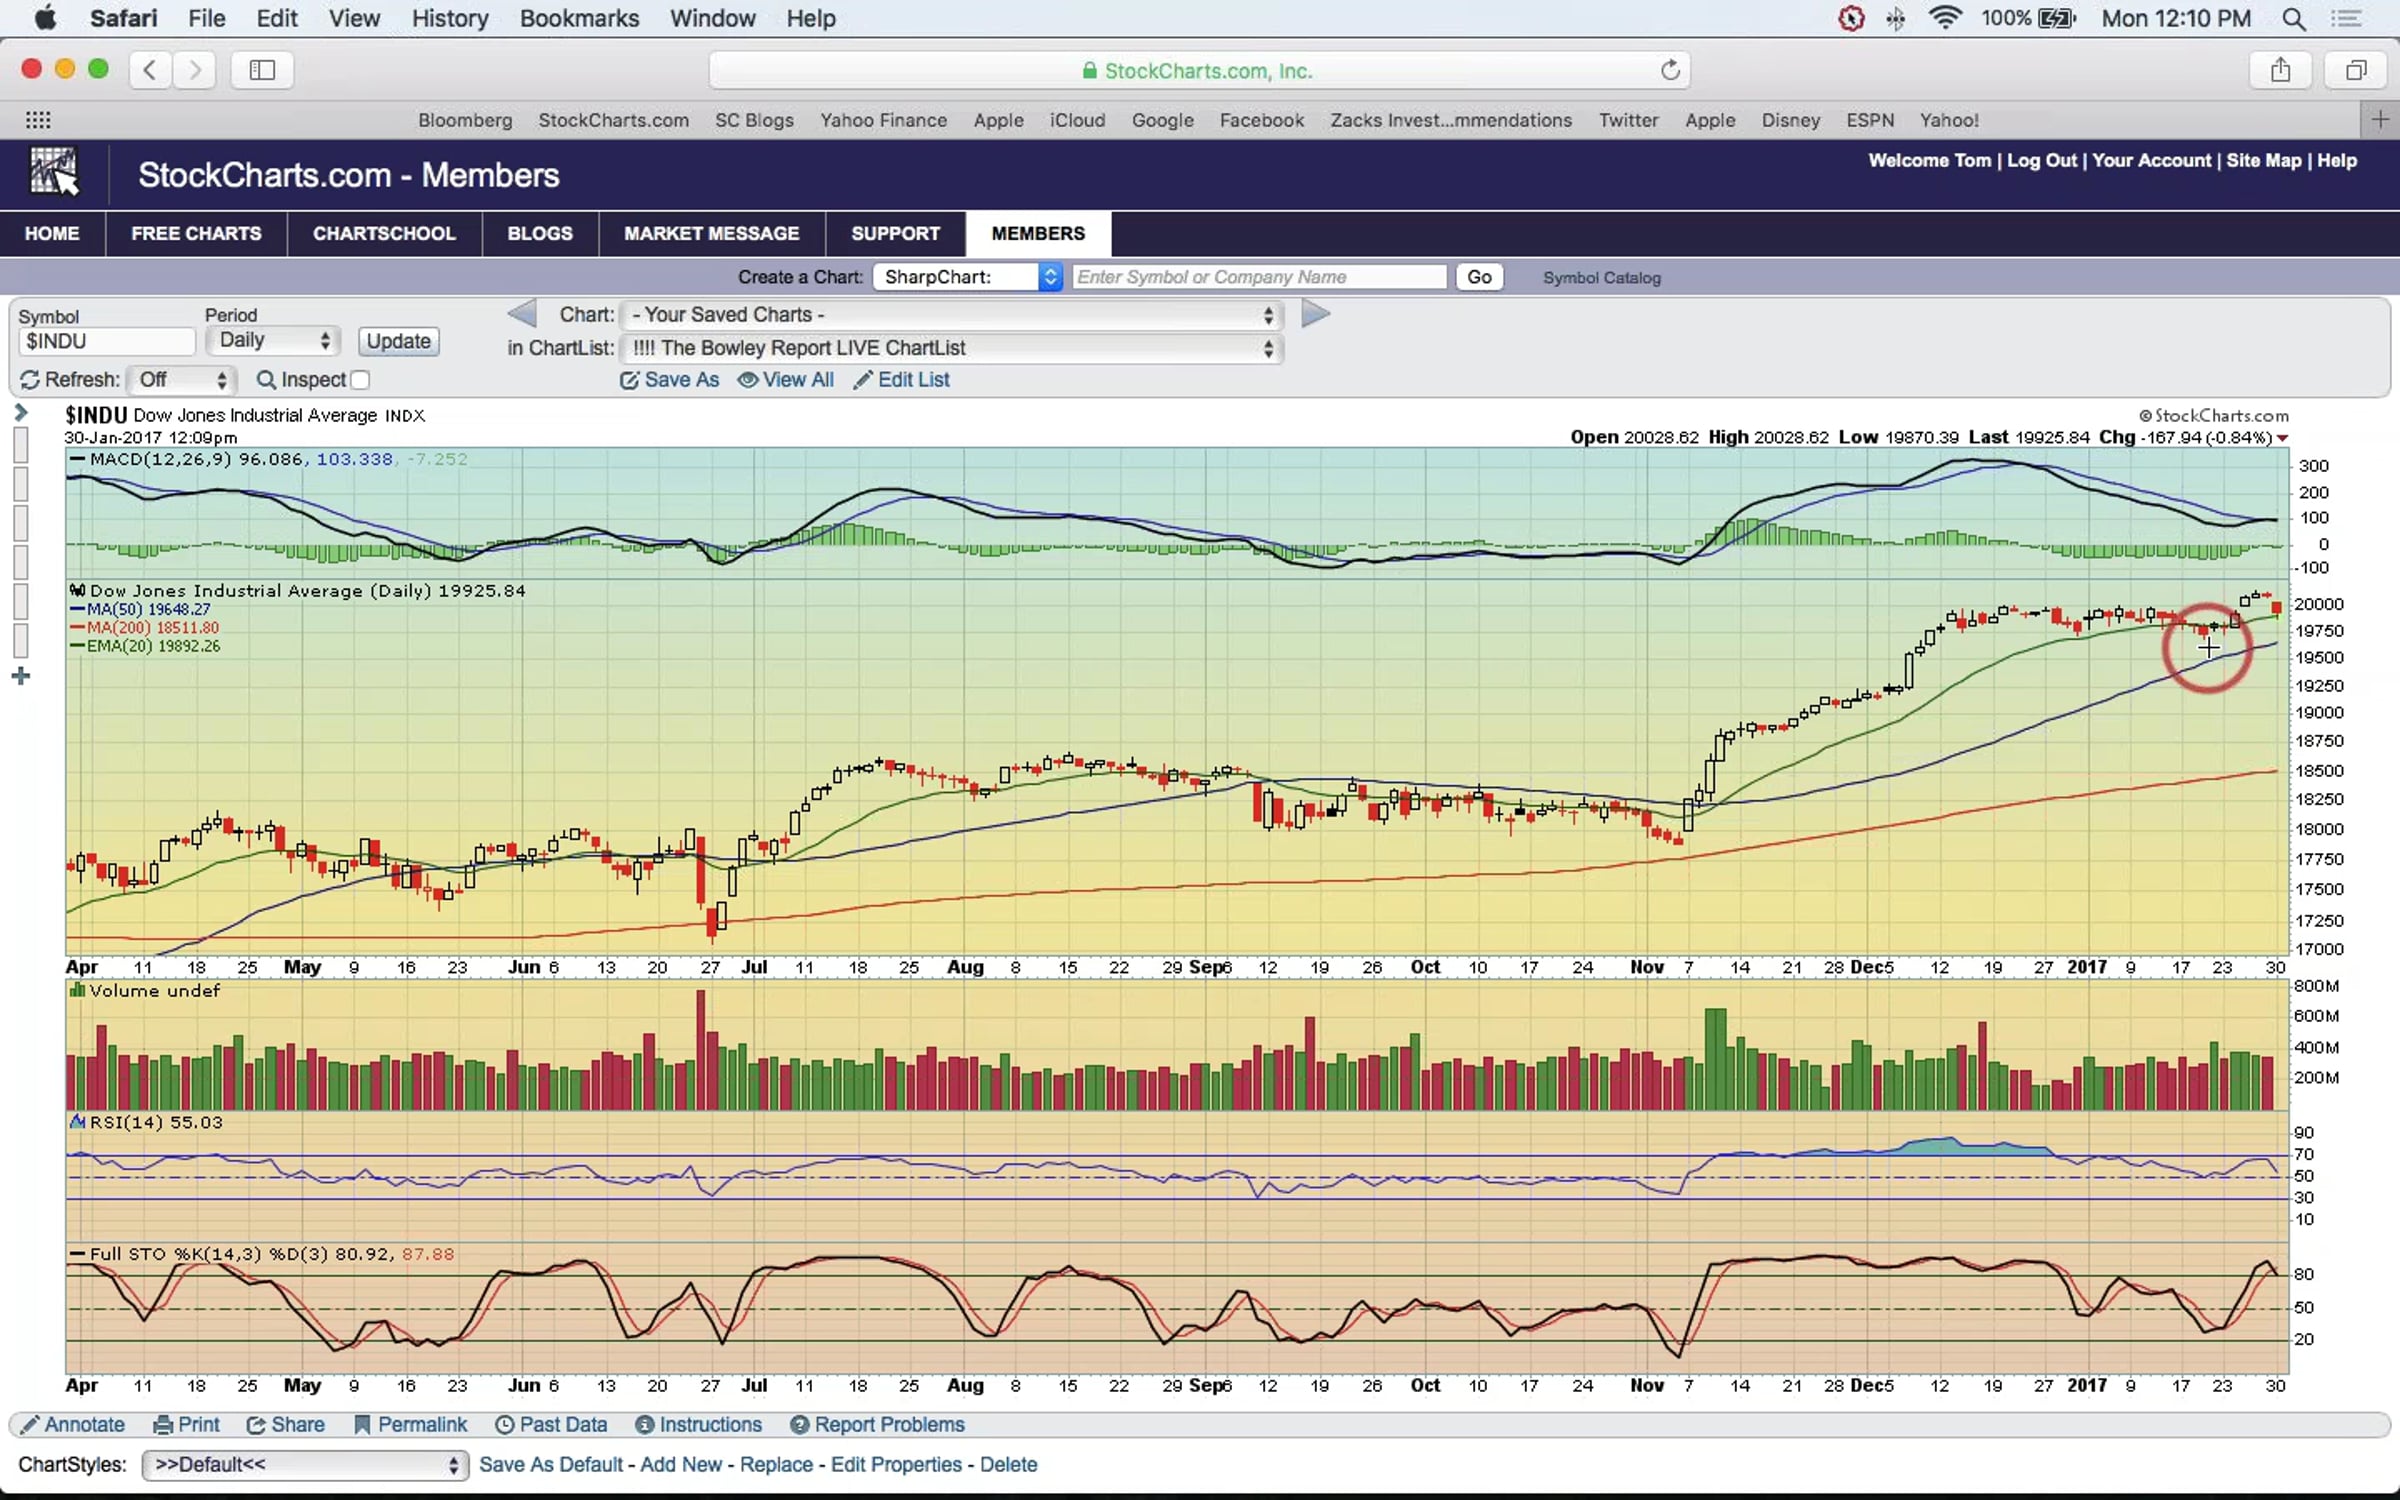Open the ChartStyles Default dropdown
Image resolution: width=2400 pixels, height=1500 pixels.
[x=304, y=1465]
